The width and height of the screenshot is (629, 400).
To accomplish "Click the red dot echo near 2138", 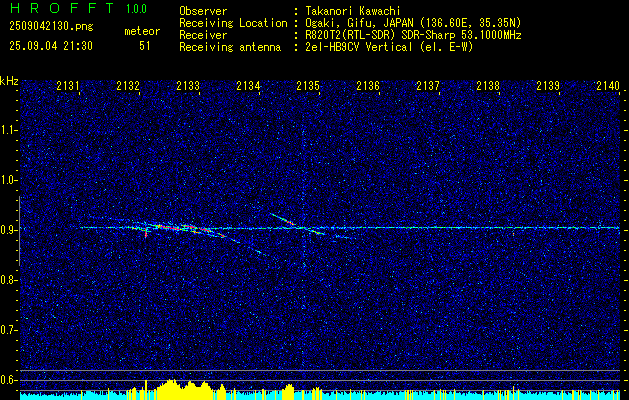I will [x=513, y=234].
